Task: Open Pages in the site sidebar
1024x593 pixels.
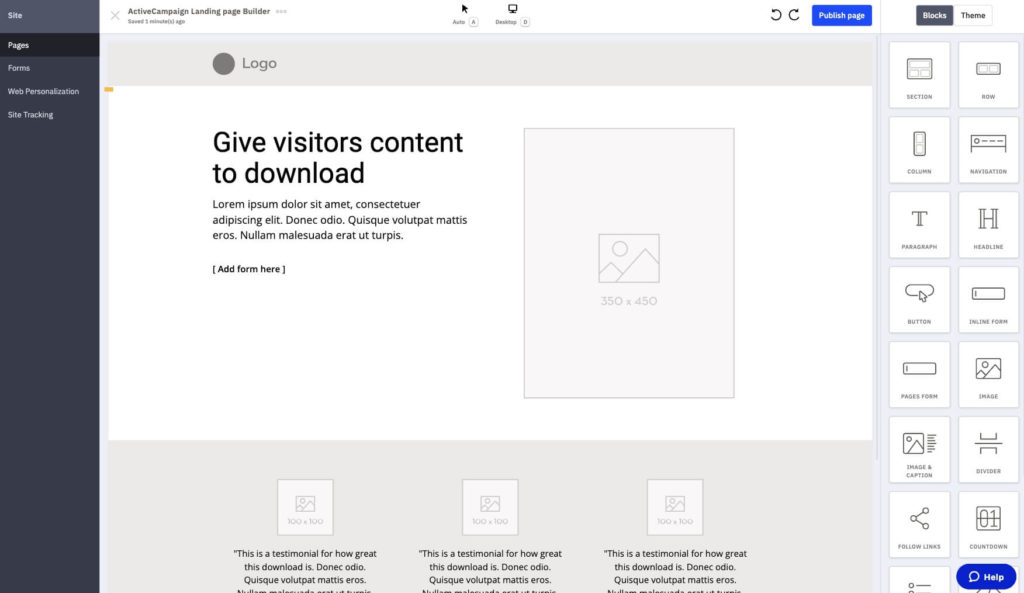Action: tap(50, 45)
